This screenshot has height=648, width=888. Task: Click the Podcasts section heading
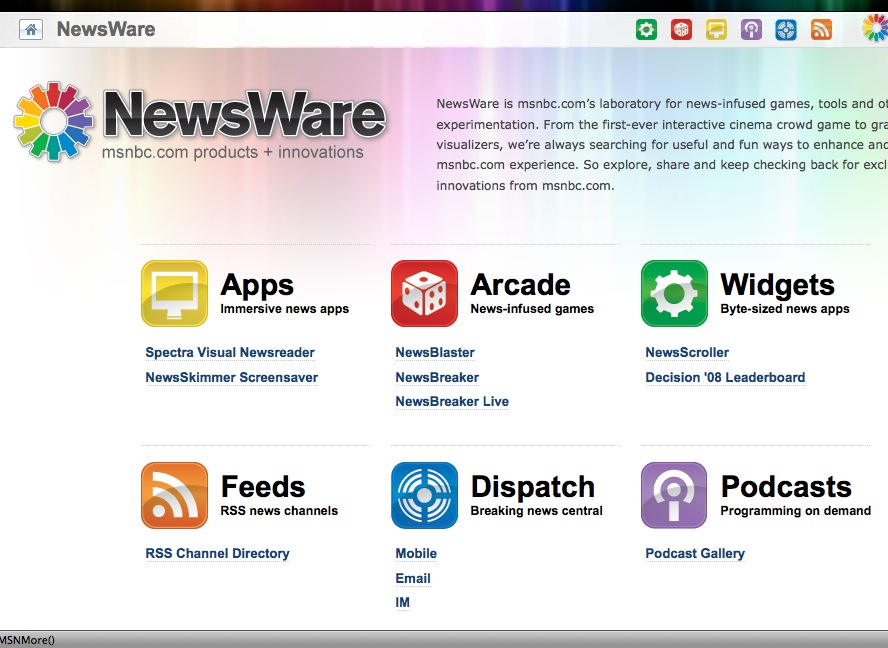(786, 487)
